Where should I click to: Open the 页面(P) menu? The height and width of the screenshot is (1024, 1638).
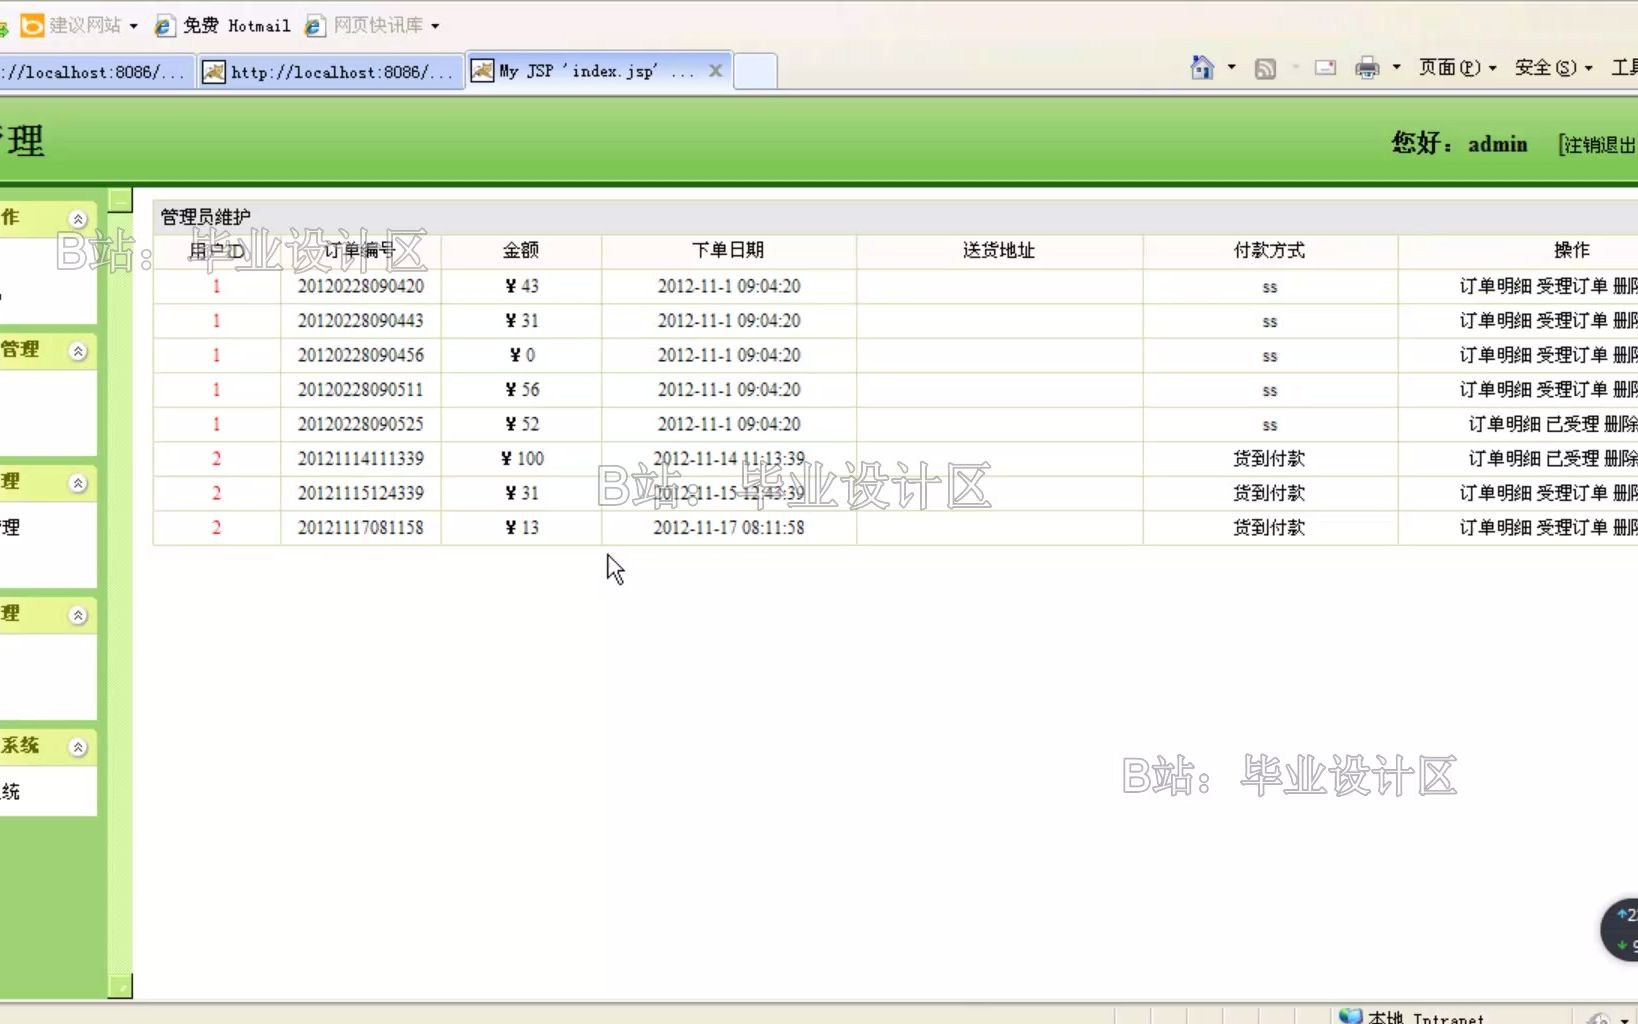[1458, 68]
